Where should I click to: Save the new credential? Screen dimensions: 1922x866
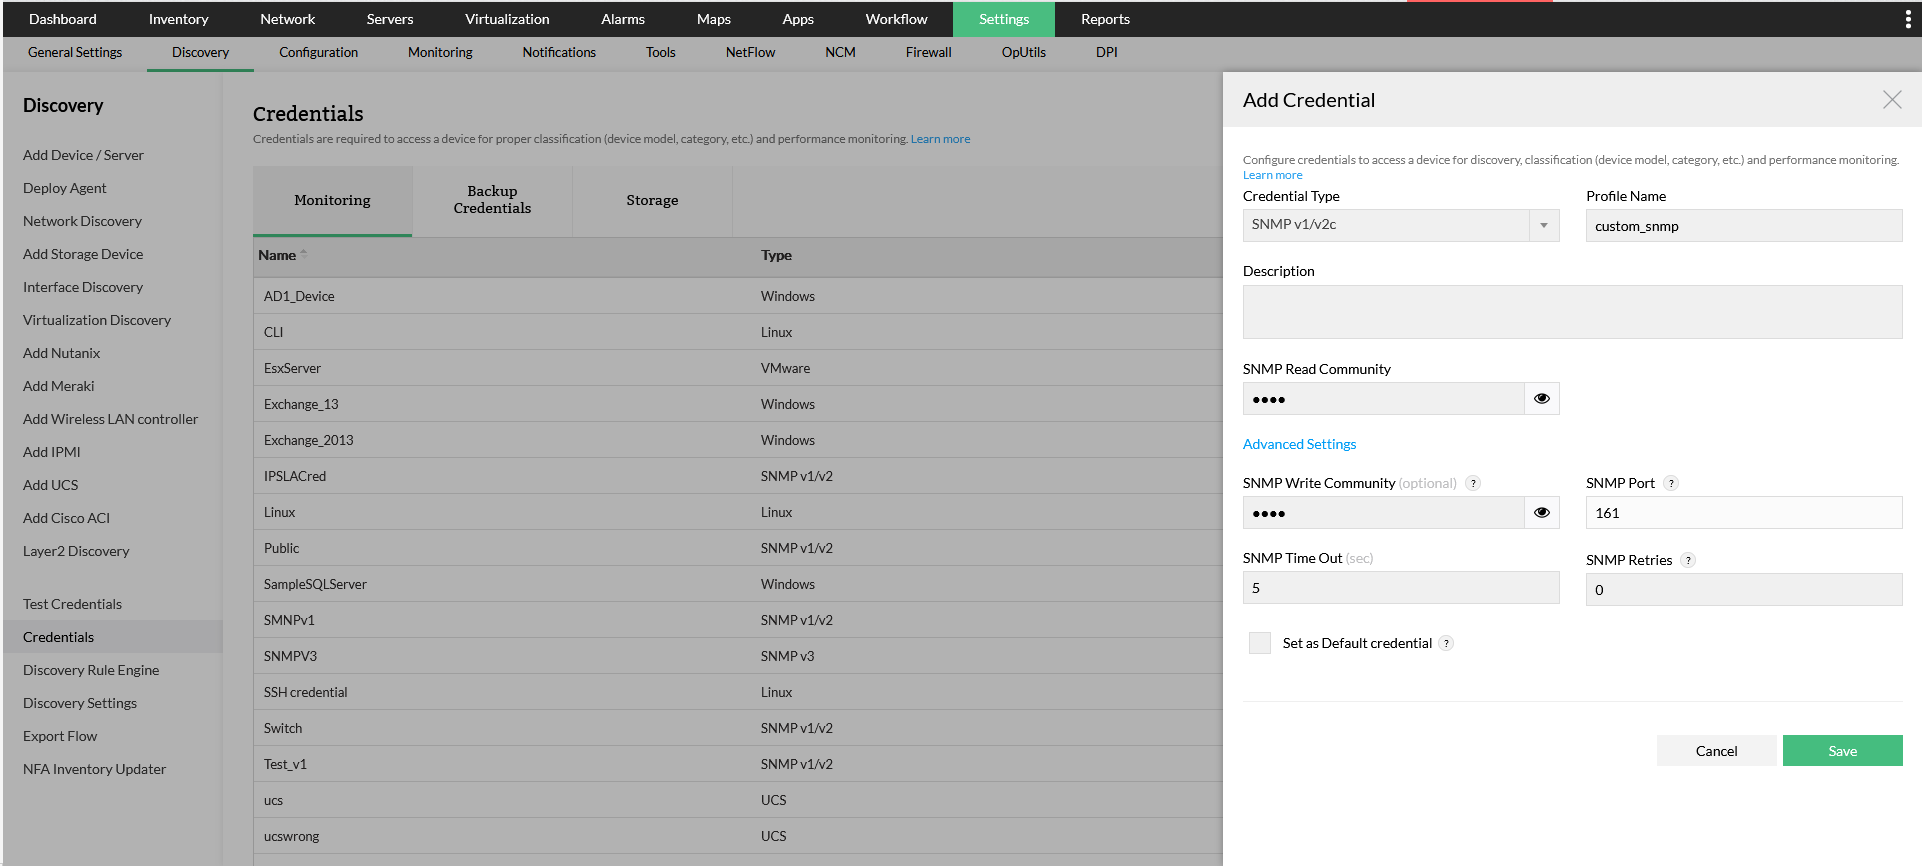coord(1842,751)
